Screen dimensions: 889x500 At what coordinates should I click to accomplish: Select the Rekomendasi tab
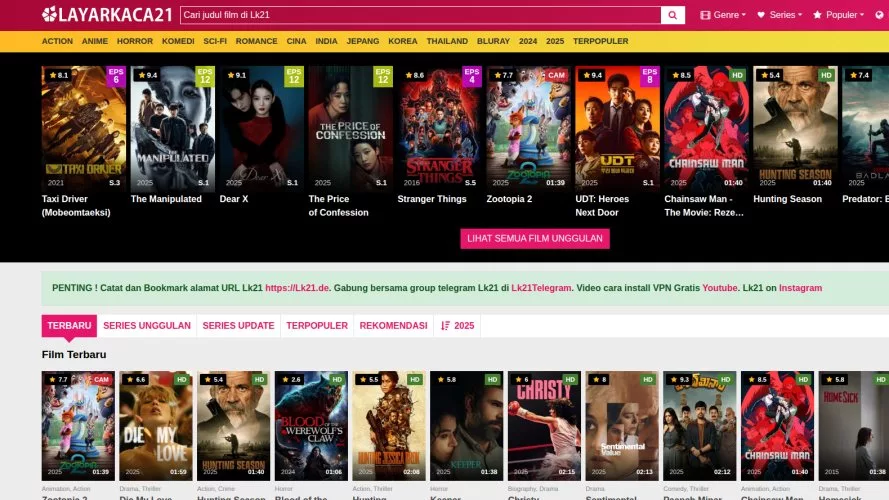[x=393, y=326]
